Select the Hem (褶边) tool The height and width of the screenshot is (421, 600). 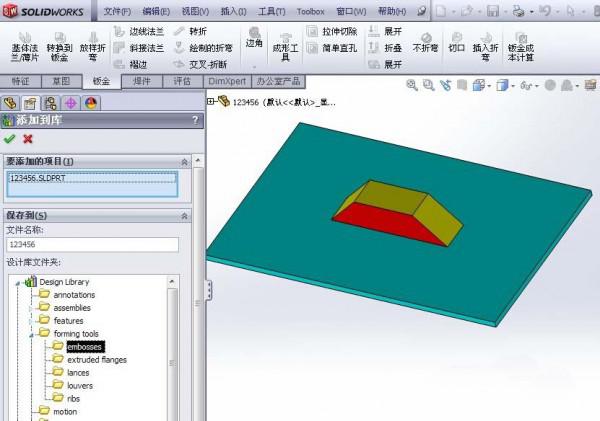coord(130,64)
